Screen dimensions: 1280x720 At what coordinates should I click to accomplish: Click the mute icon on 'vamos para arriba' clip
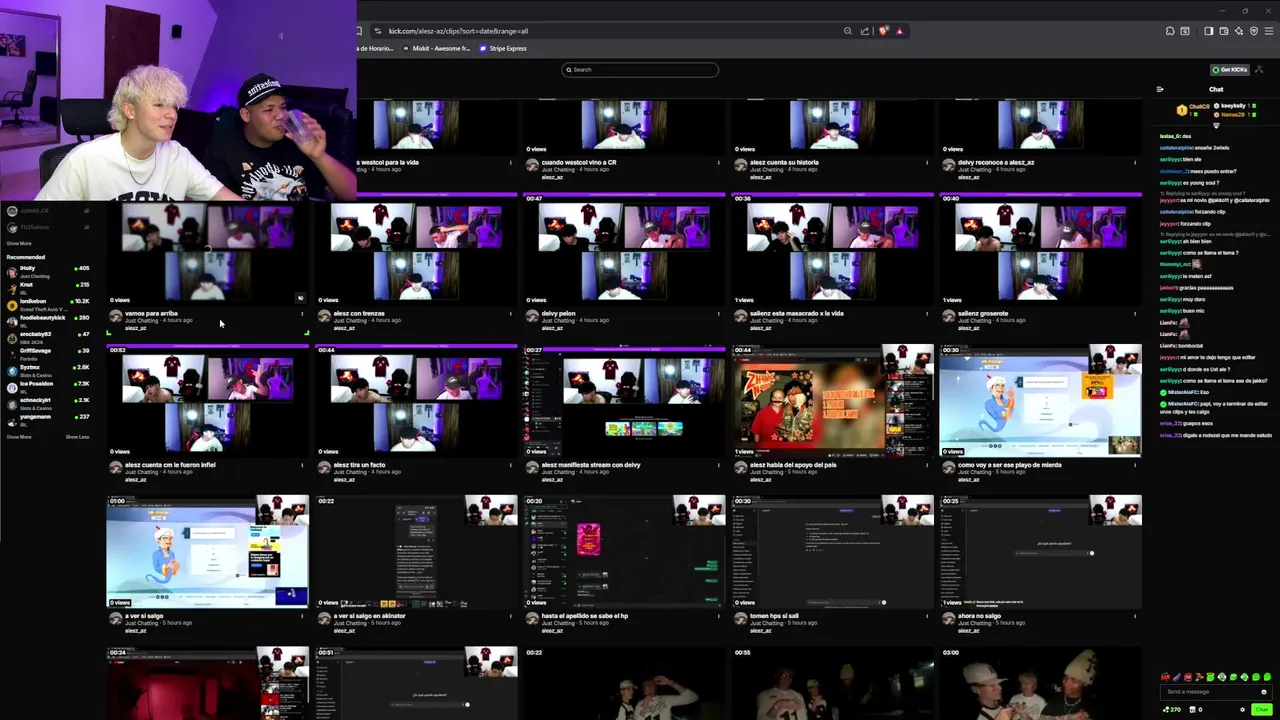(300, 298)
